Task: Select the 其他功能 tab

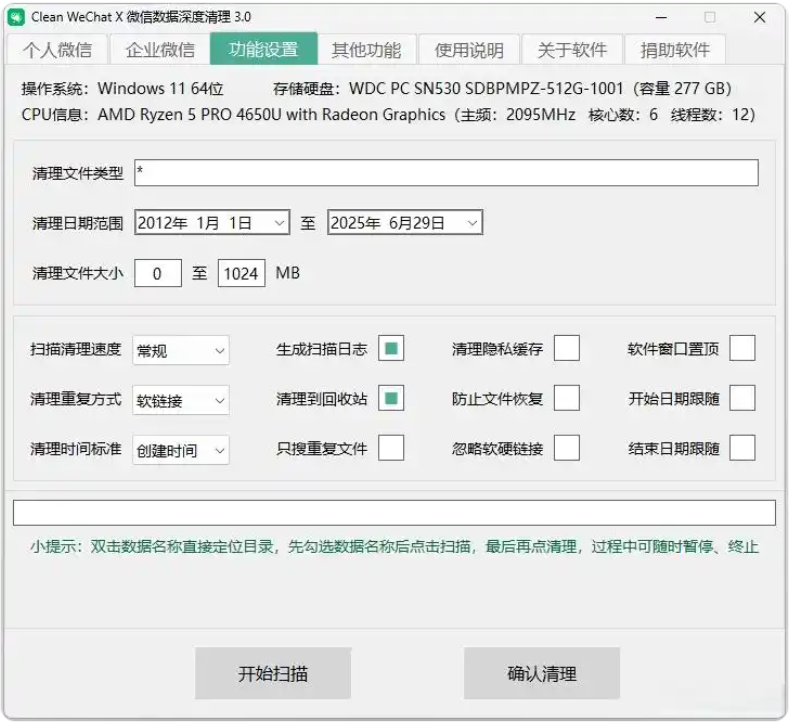Action: click(x=366, y=50)
